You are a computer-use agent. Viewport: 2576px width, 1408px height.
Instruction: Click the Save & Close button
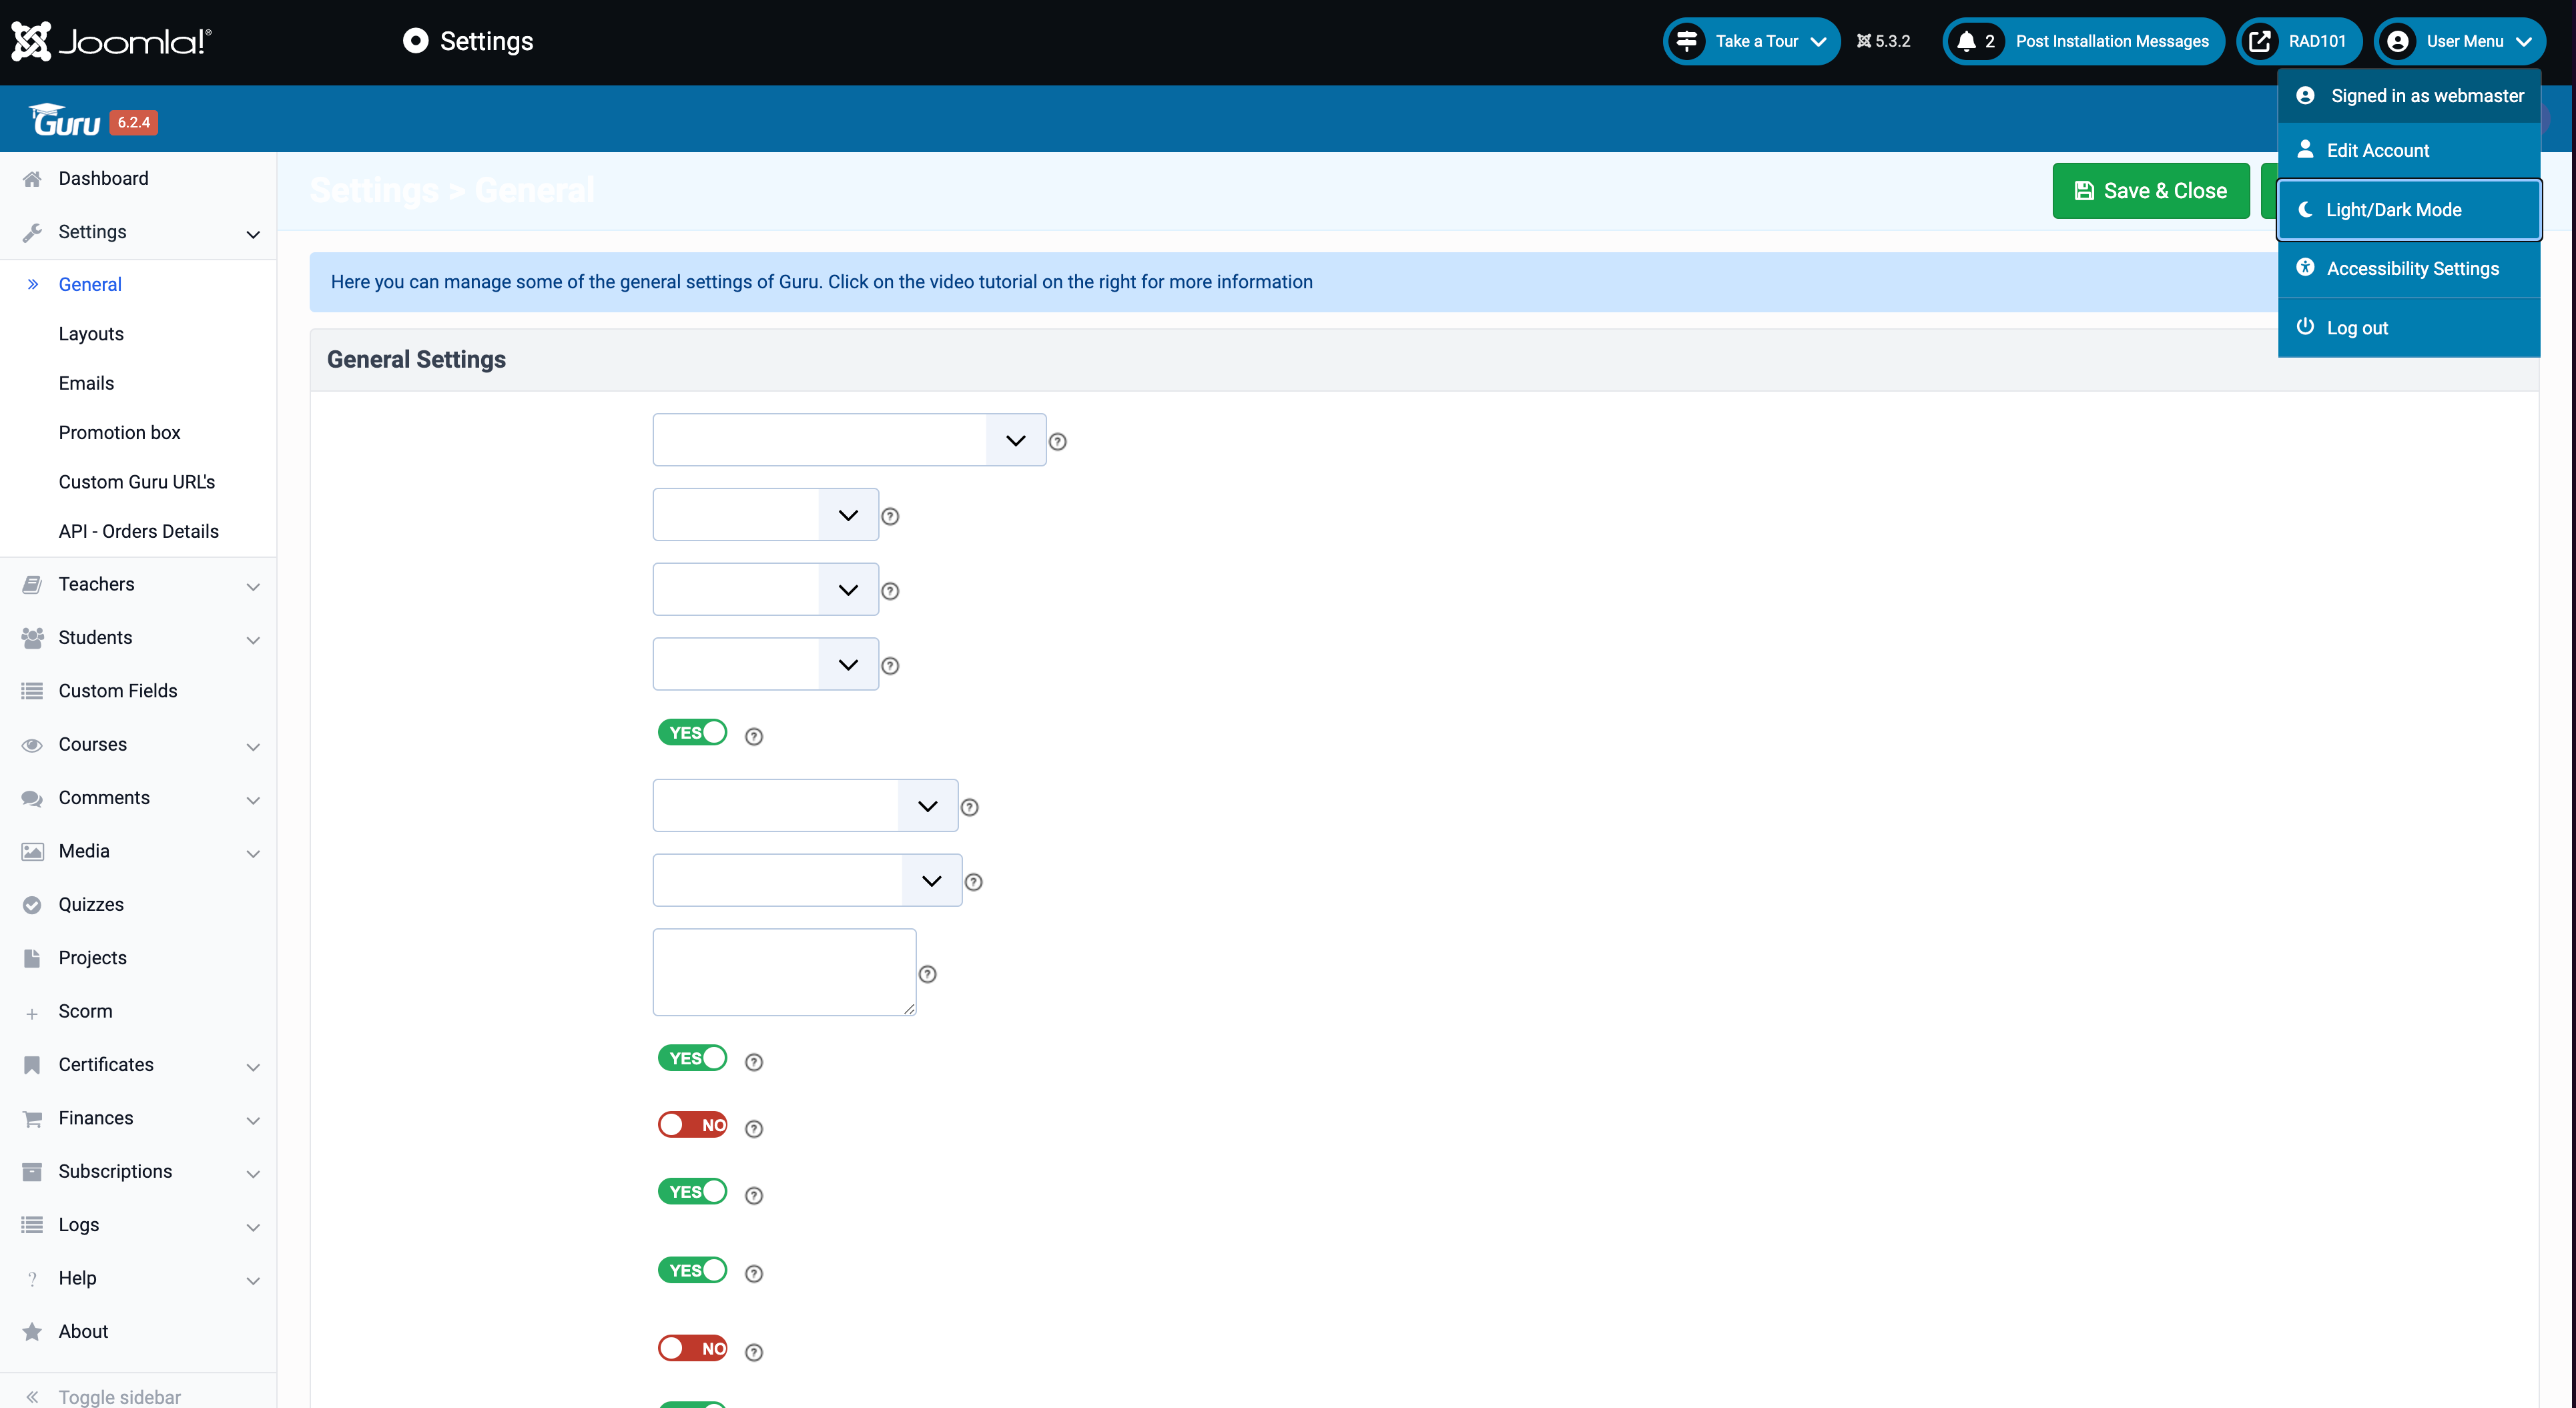(x=2151, y=191)
